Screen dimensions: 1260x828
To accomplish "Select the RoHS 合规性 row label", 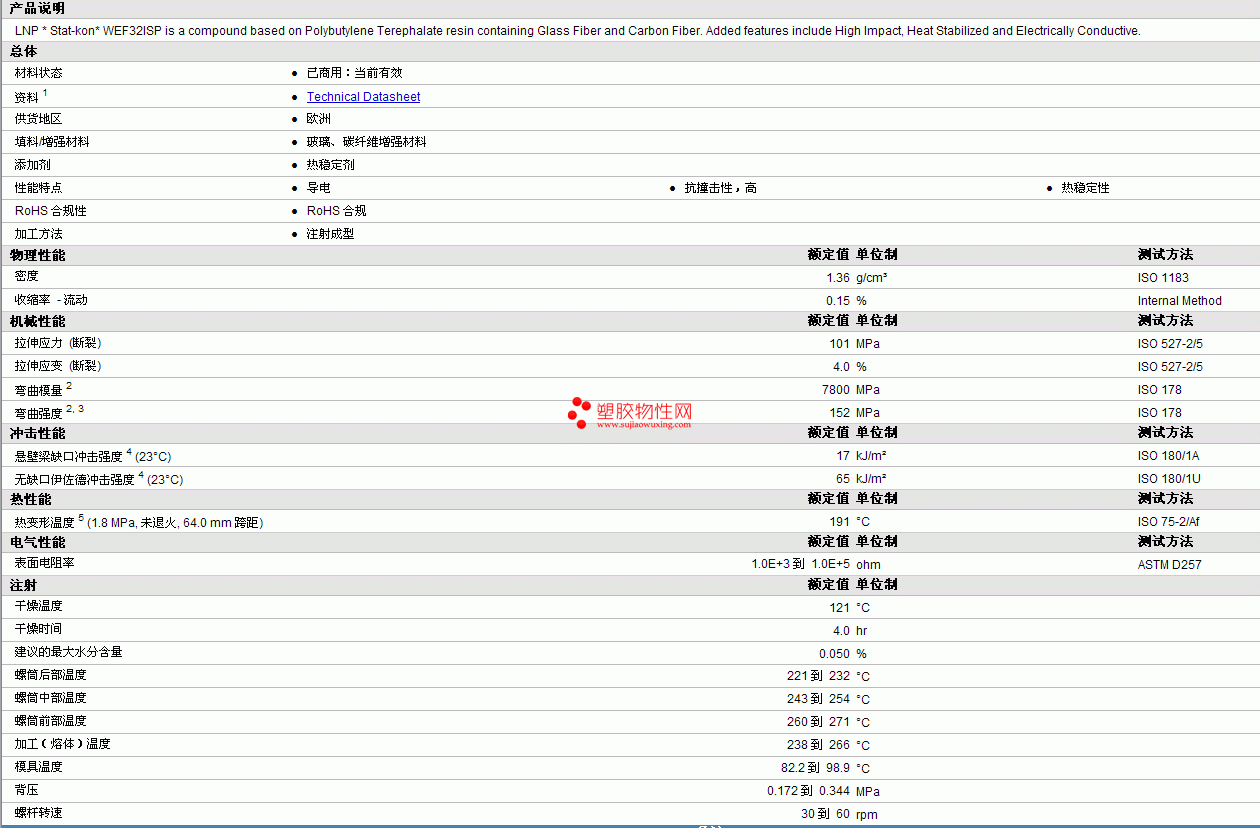I will [x=51, y=211].
